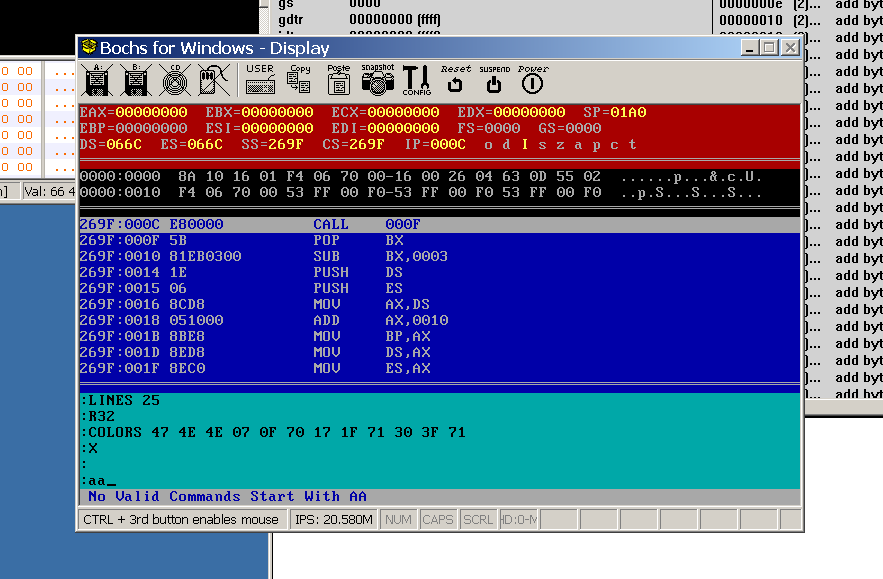This screenshot has width=883, height=579.
Task: Click the SCRL lock status indicator
Action: [x=477, y=520]
